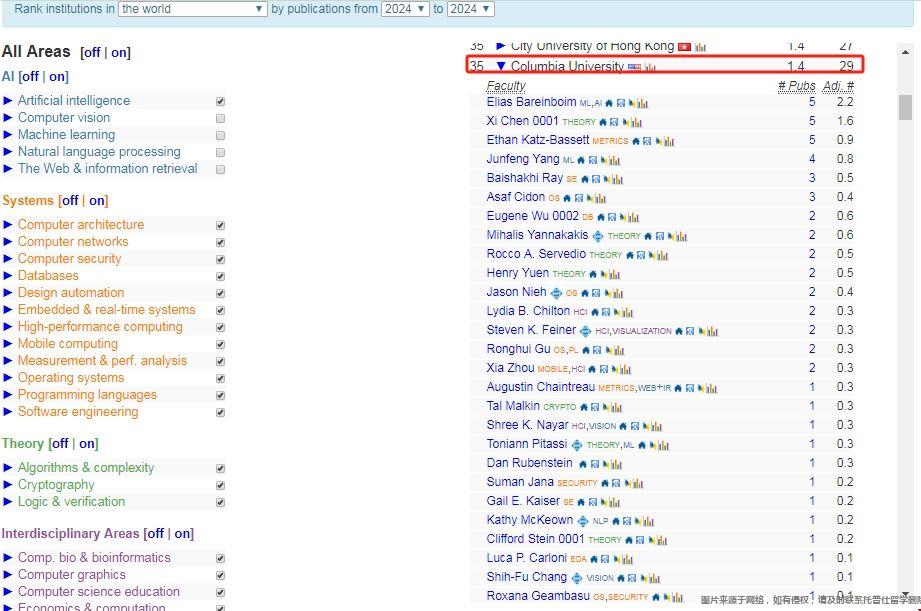
Task: Open the region dropdown showing 'the world'
Action: click(x=193, y=9)
